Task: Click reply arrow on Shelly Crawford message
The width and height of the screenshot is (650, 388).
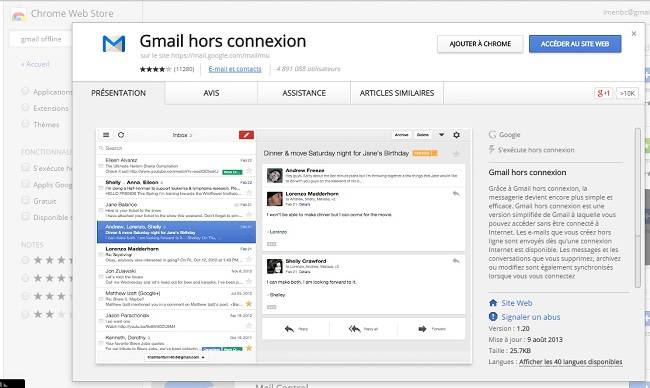Action: (456, 261)
